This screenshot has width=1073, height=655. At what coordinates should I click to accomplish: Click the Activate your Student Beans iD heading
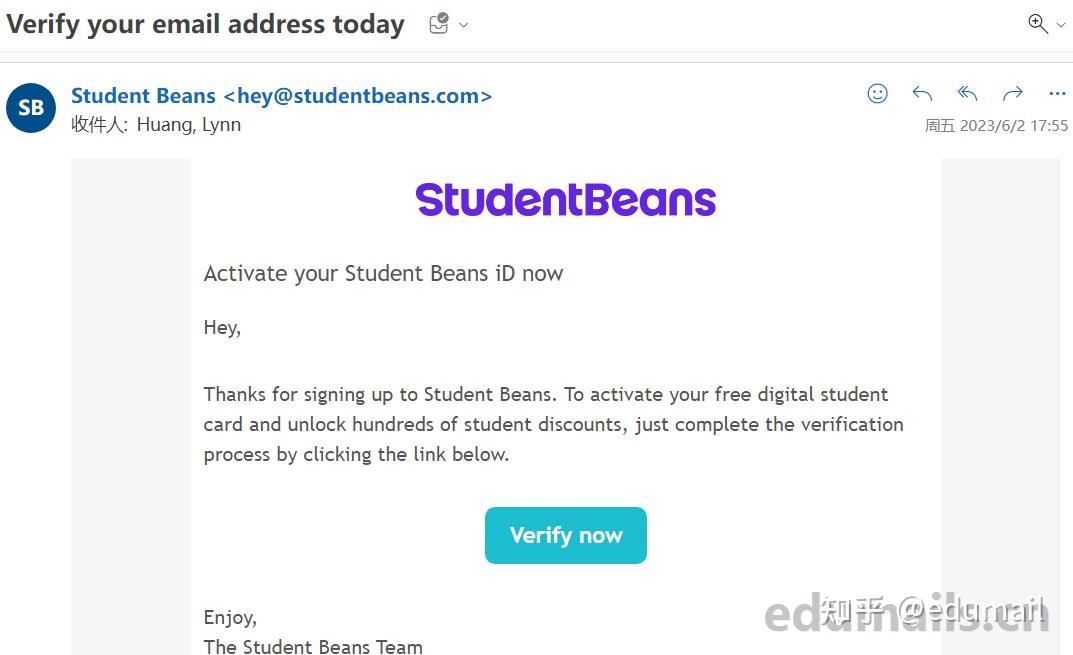[383, 273]
